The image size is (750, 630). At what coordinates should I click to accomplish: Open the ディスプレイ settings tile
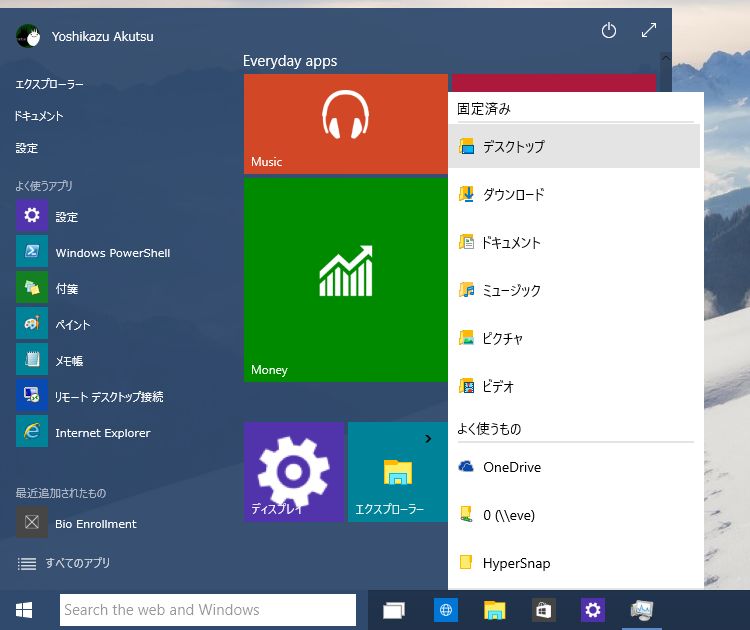click(294, 472)
